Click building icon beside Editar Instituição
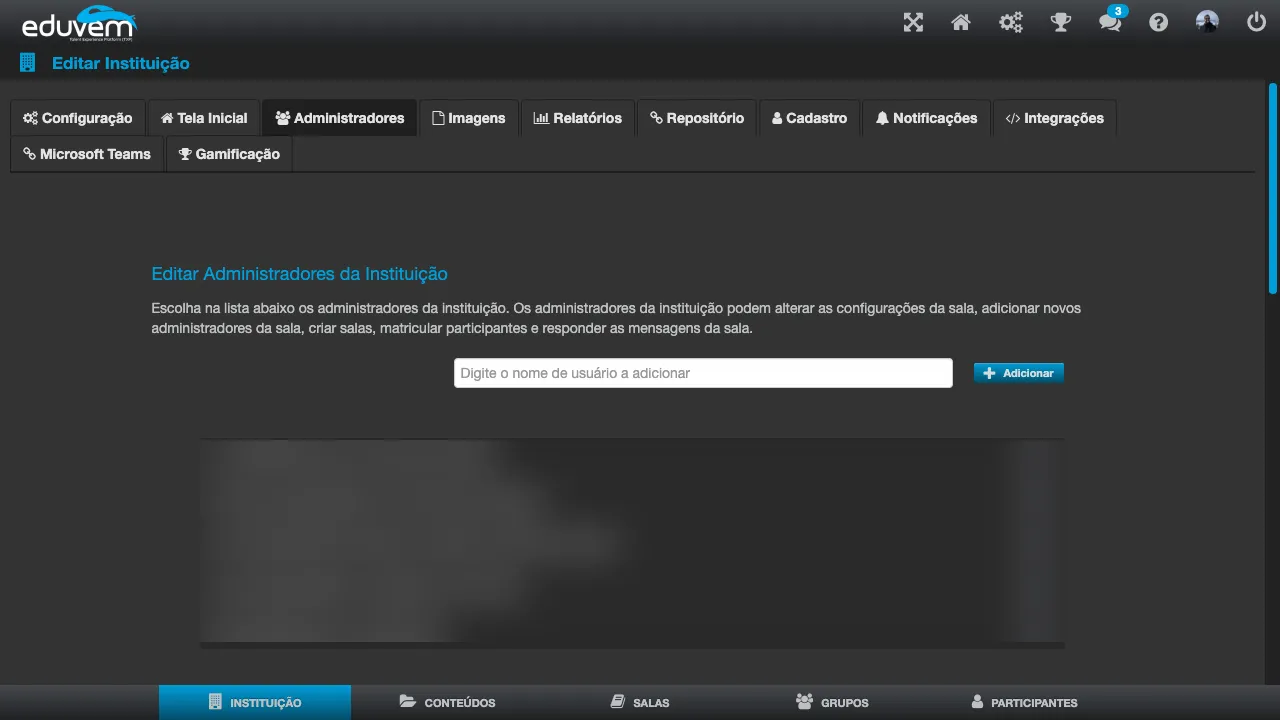The height and width of the screenshot is (720, 1280). [28, 63]
